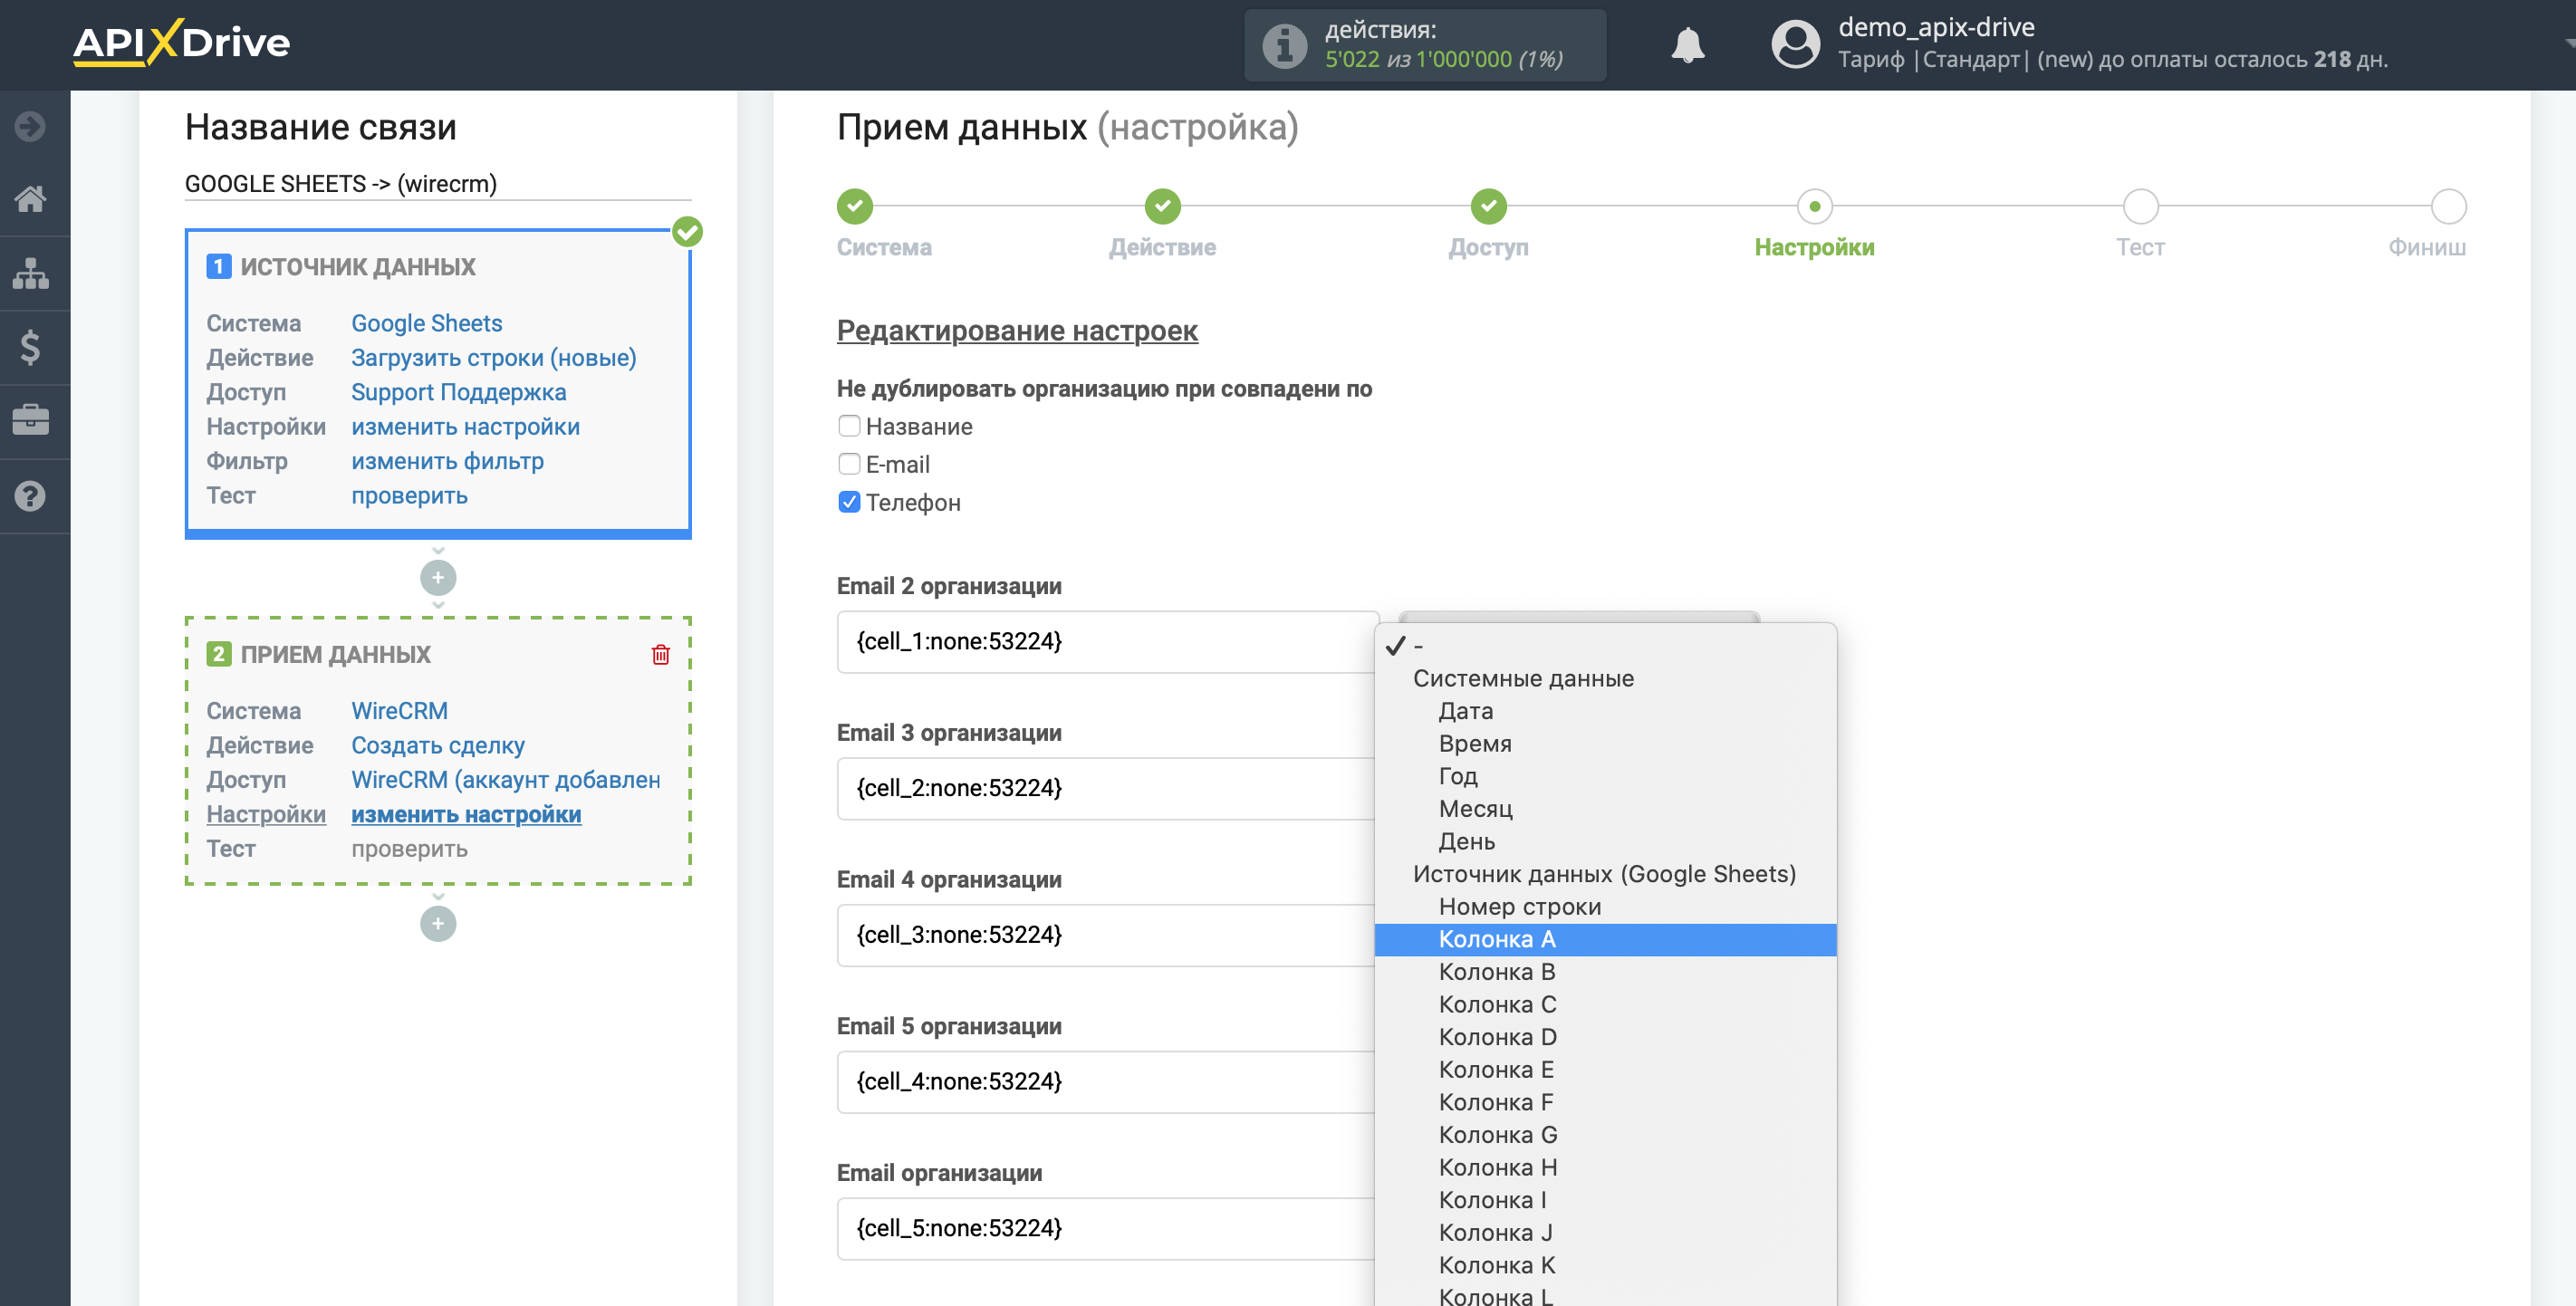This screenshot has height=1306, width=2576.
Task: Choose Время from the dropdown
Action: pyautogui.click(x=1605, y=744)
